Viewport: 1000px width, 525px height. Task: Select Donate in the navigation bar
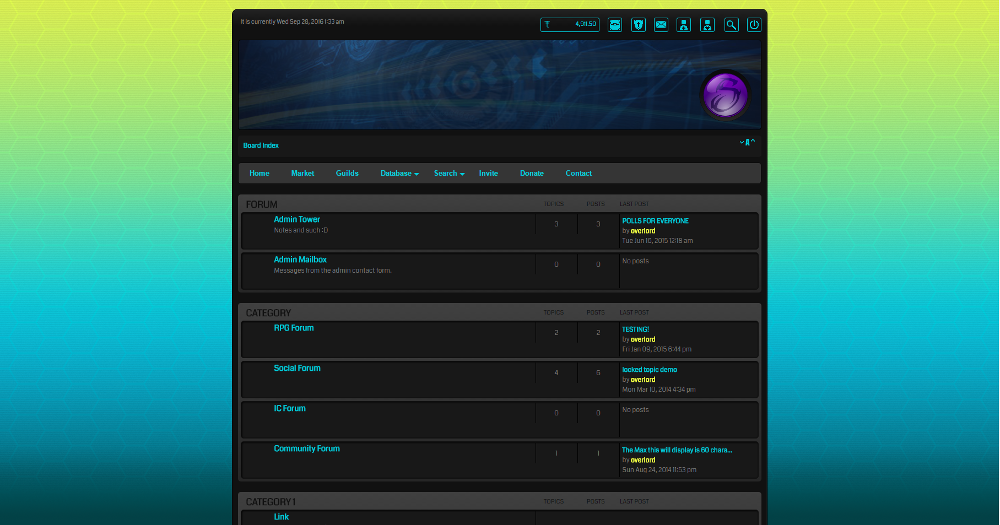point(531,173)
